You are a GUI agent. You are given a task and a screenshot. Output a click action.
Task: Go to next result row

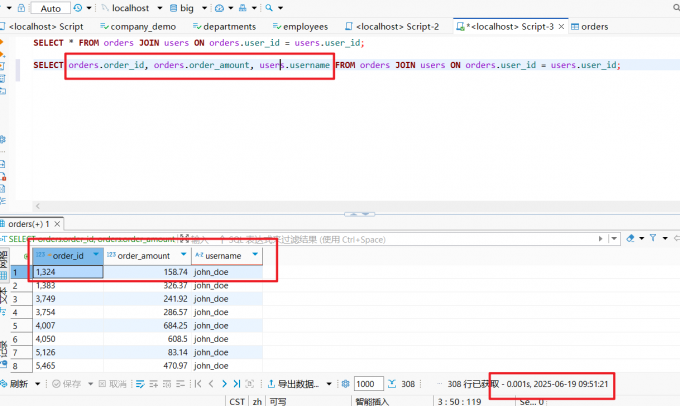pyautogui.click(x=224, y=384)
